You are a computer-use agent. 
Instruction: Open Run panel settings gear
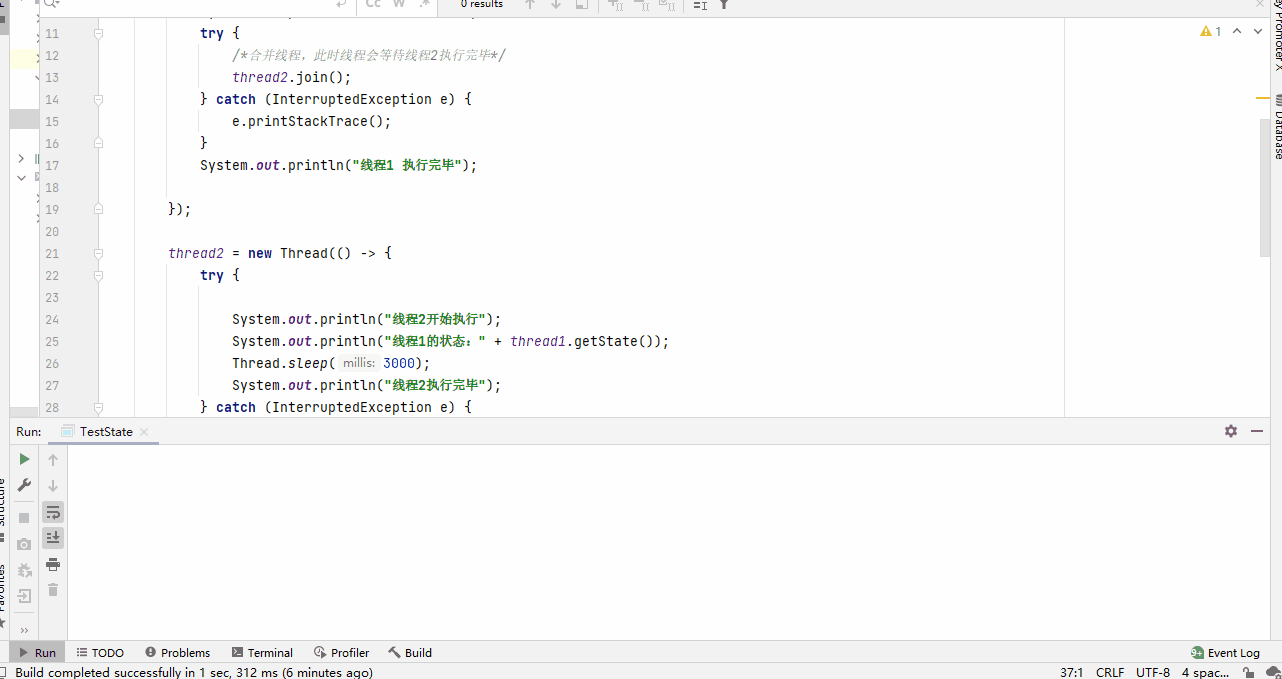click(1231, 431)
